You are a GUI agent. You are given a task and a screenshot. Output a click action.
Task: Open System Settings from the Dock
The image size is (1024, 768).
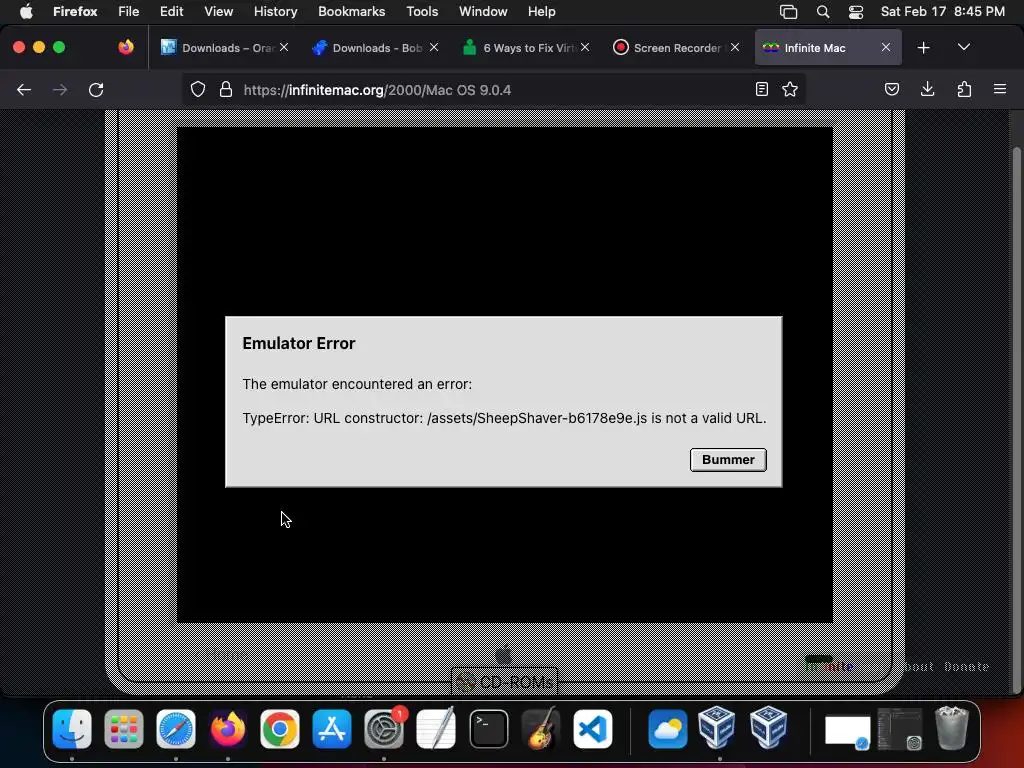pos(383,729)
